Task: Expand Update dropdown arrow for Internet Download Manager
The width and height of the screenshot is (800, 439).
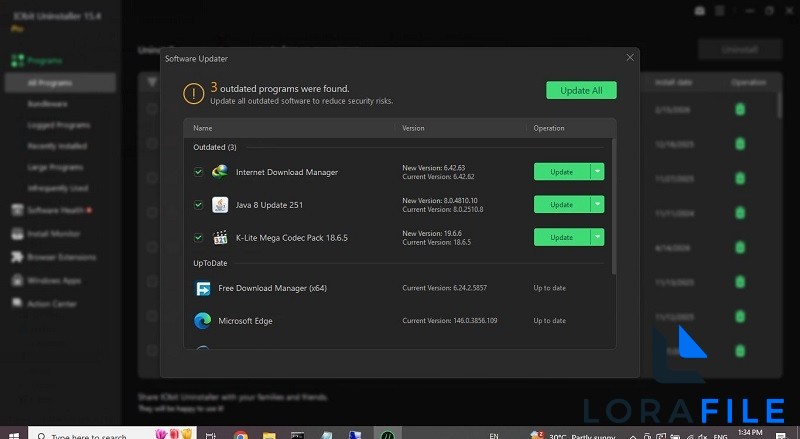Action: (597, 172)
